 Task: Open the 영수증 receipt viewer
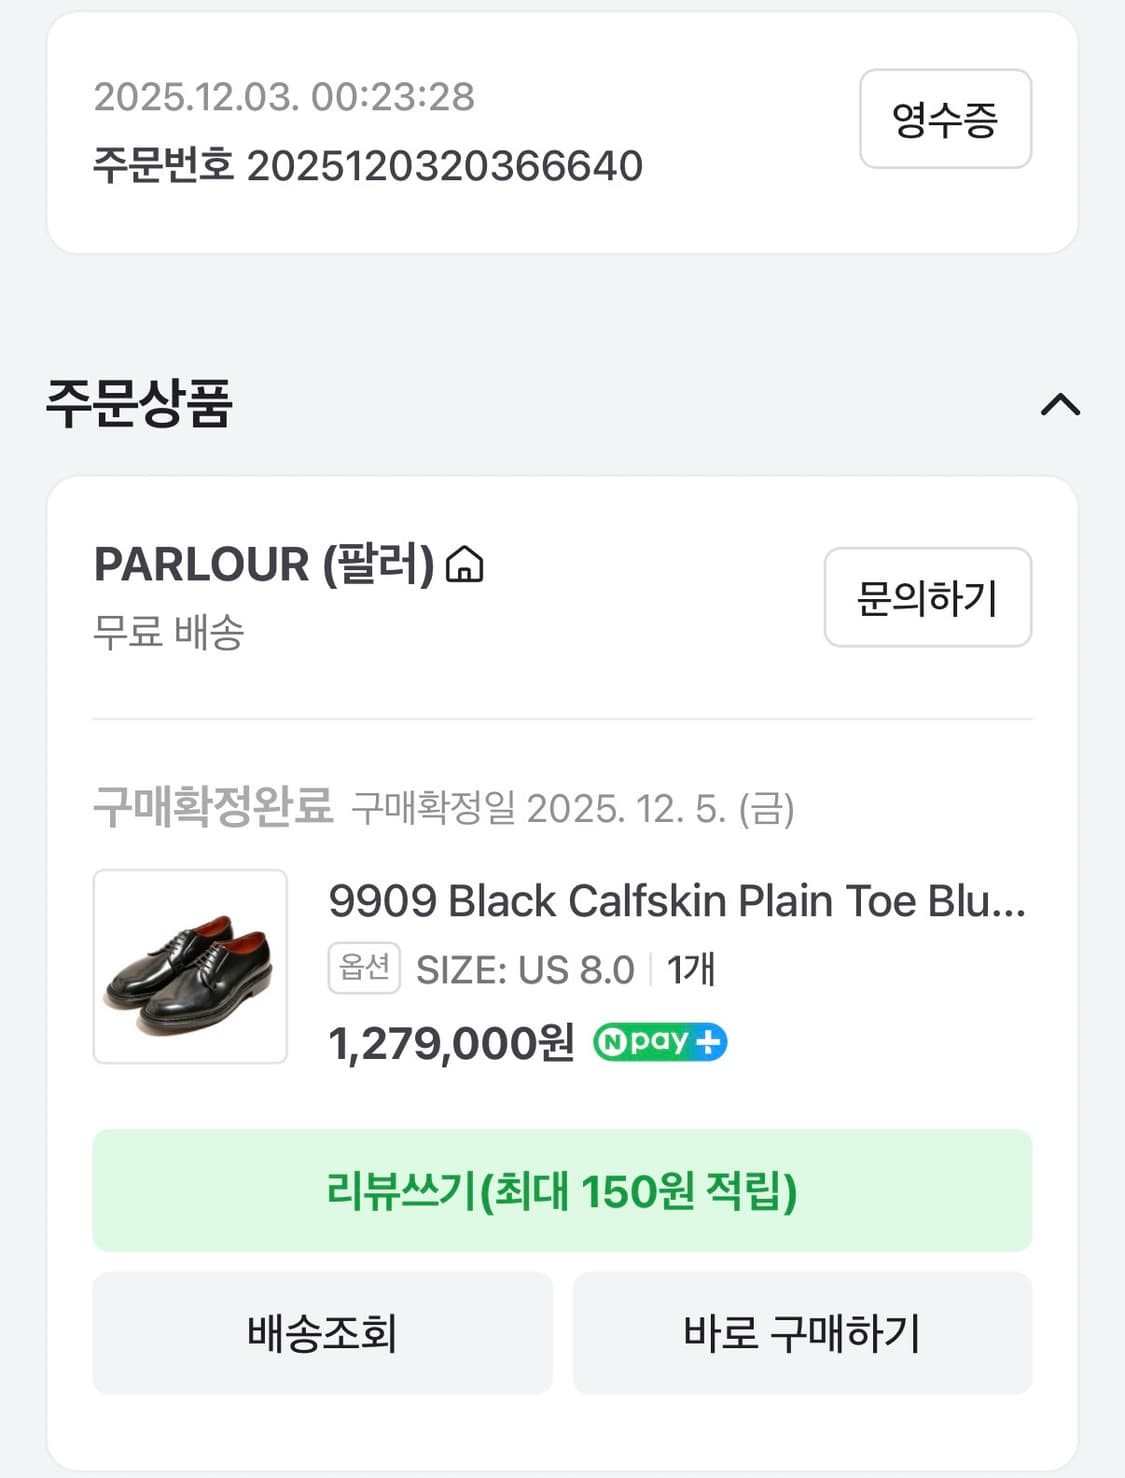coord(945,119)
